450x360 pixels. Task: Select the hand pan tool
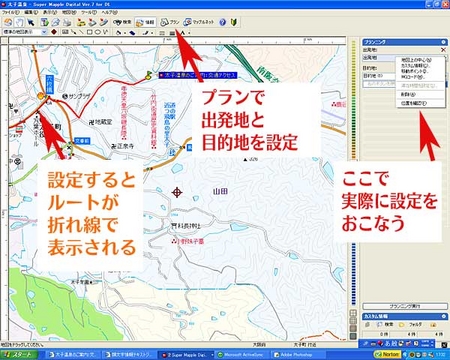pos(21,22)
